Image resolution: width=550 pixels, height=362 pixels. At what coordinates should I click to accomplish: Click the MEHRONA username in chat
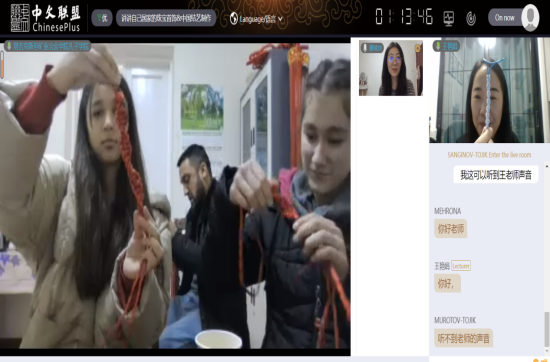(x=447, y=211)
